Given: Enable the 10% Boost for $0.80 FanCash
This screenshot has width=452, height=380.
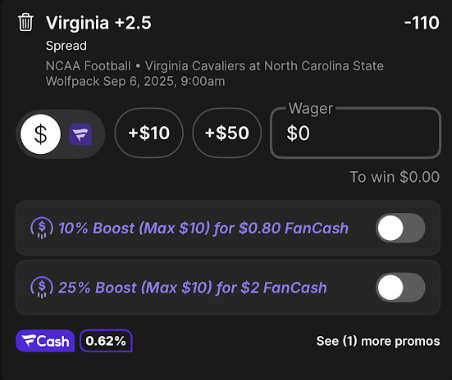Looking at the screenshot, I should pyautogui.click(x=401, y=228).
